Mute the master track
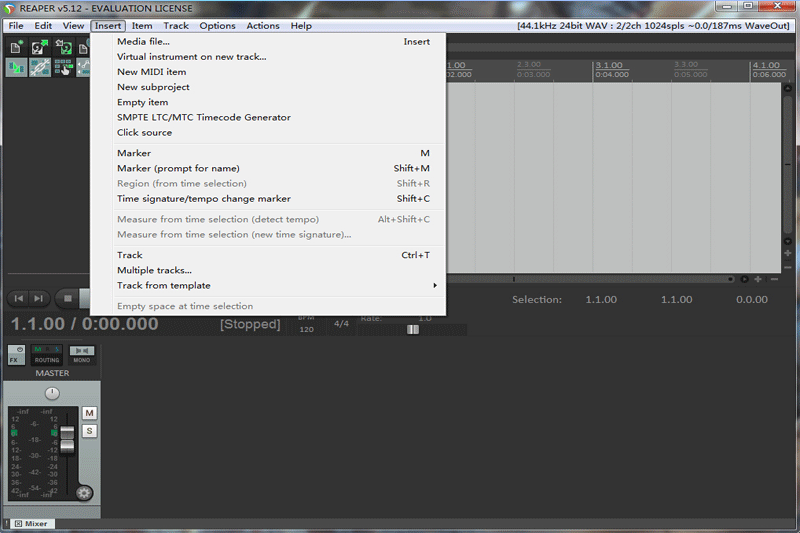 point(89,413)
